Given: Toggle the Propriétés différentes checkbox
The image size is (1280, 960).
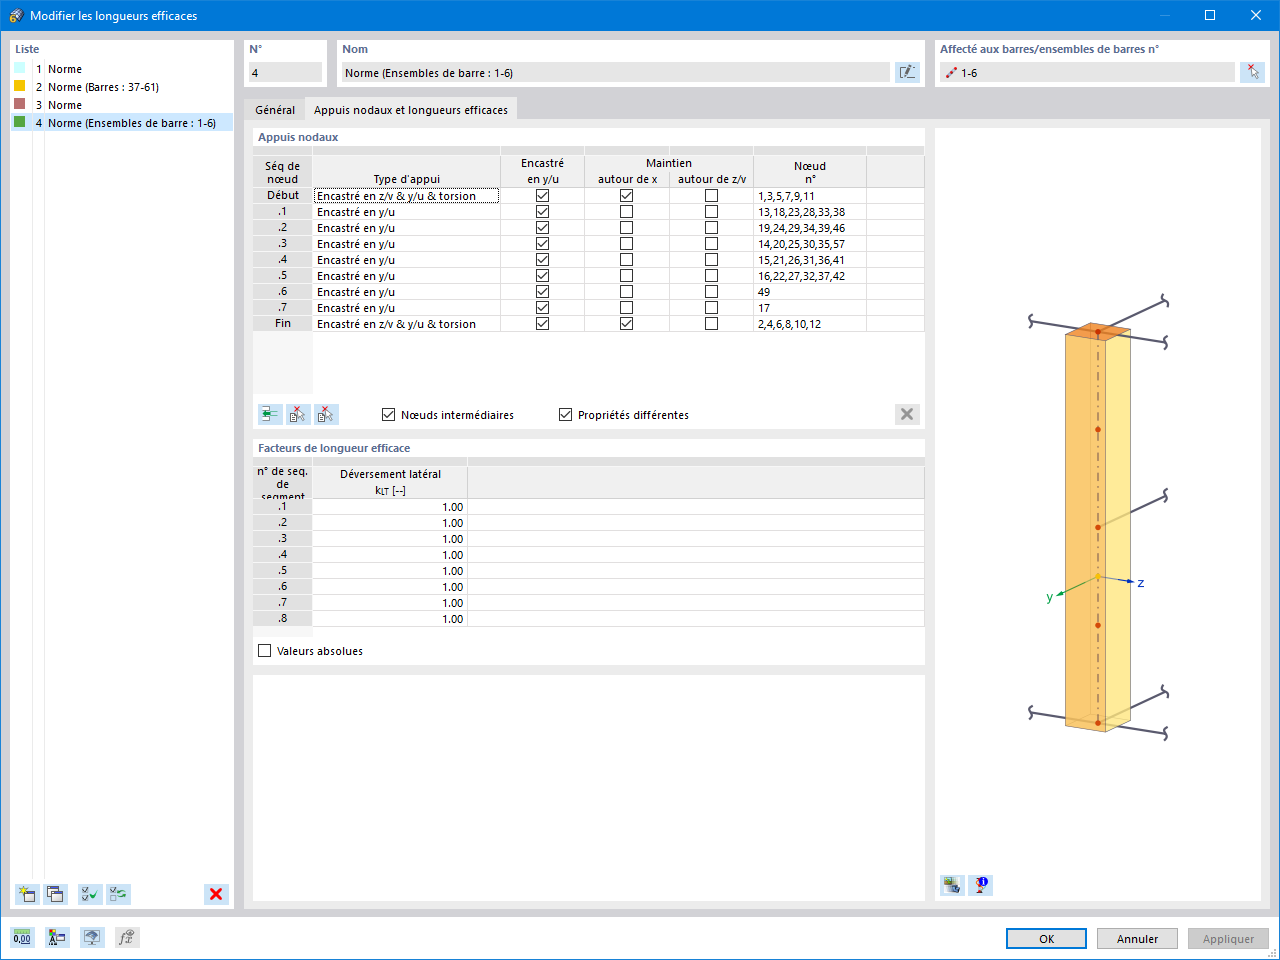Looking at the screenshot, I should [566, 415].
